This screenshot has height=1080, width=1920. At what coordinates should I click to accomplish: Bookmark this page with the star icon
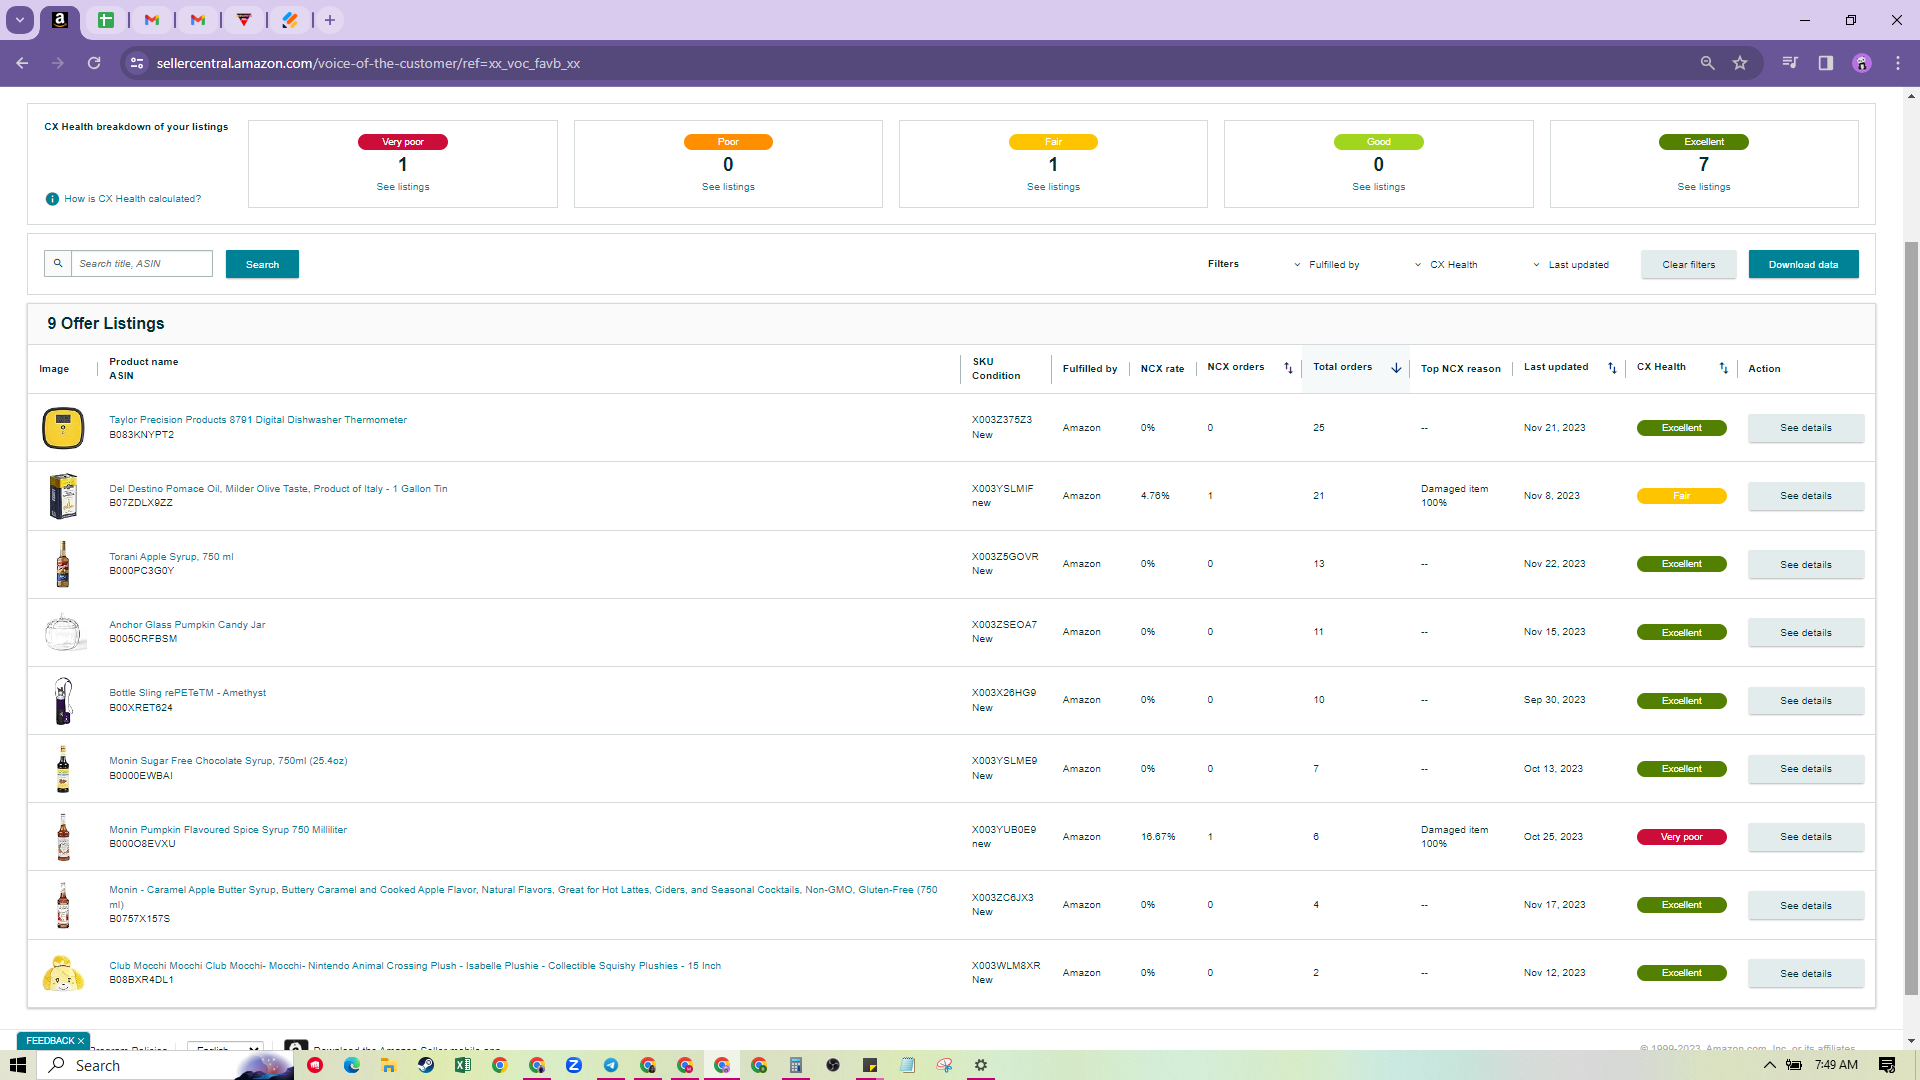[x=1740, y=63]
